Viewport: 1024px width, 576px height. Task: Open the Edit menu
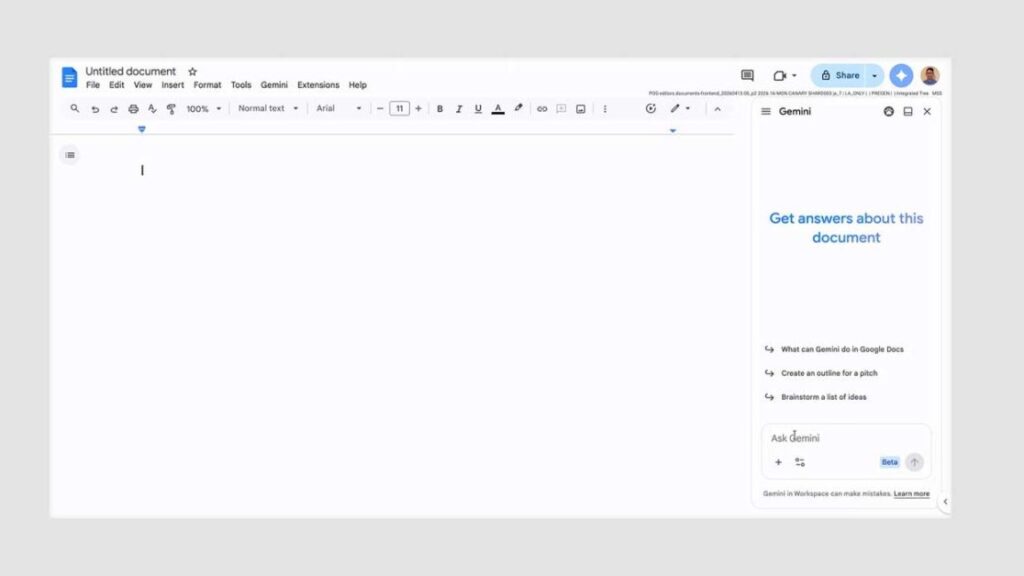[116, 85]
